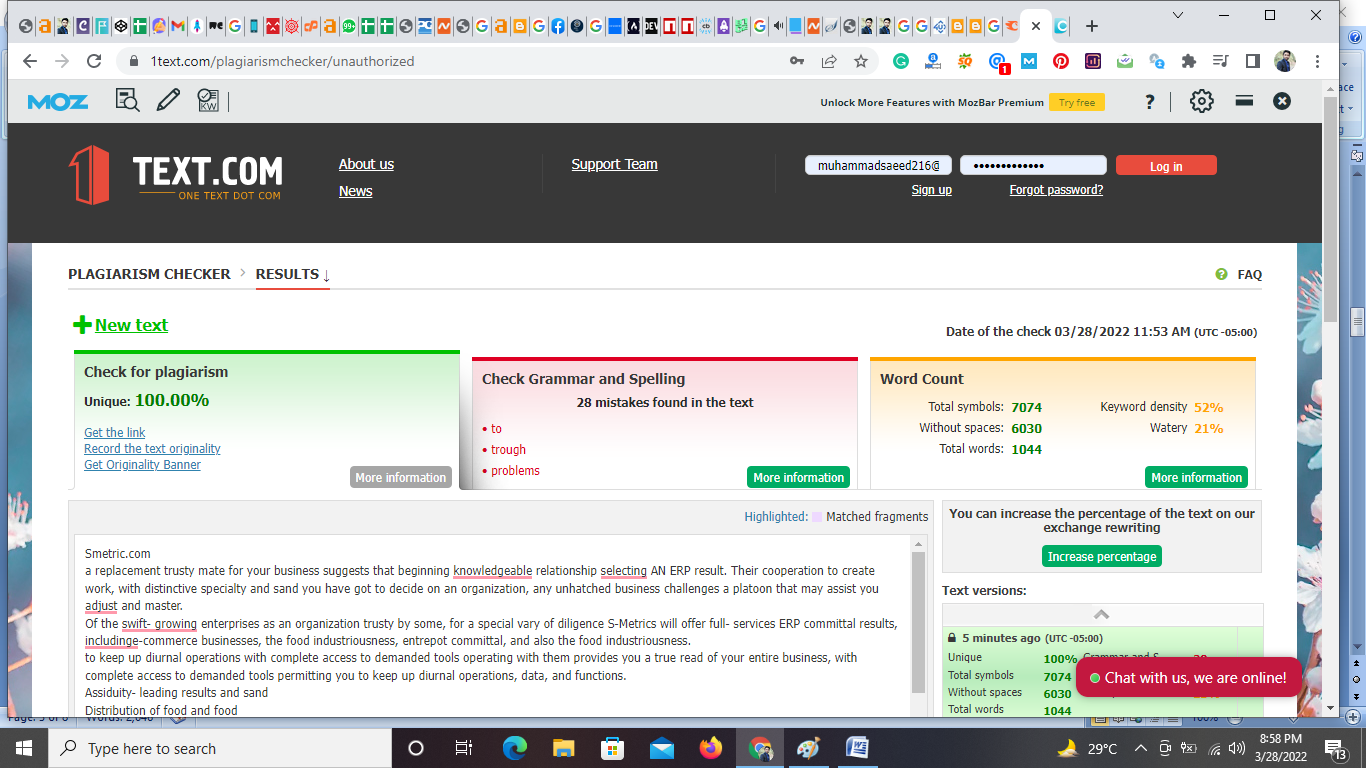Go back to previous page

click(30, 61)
